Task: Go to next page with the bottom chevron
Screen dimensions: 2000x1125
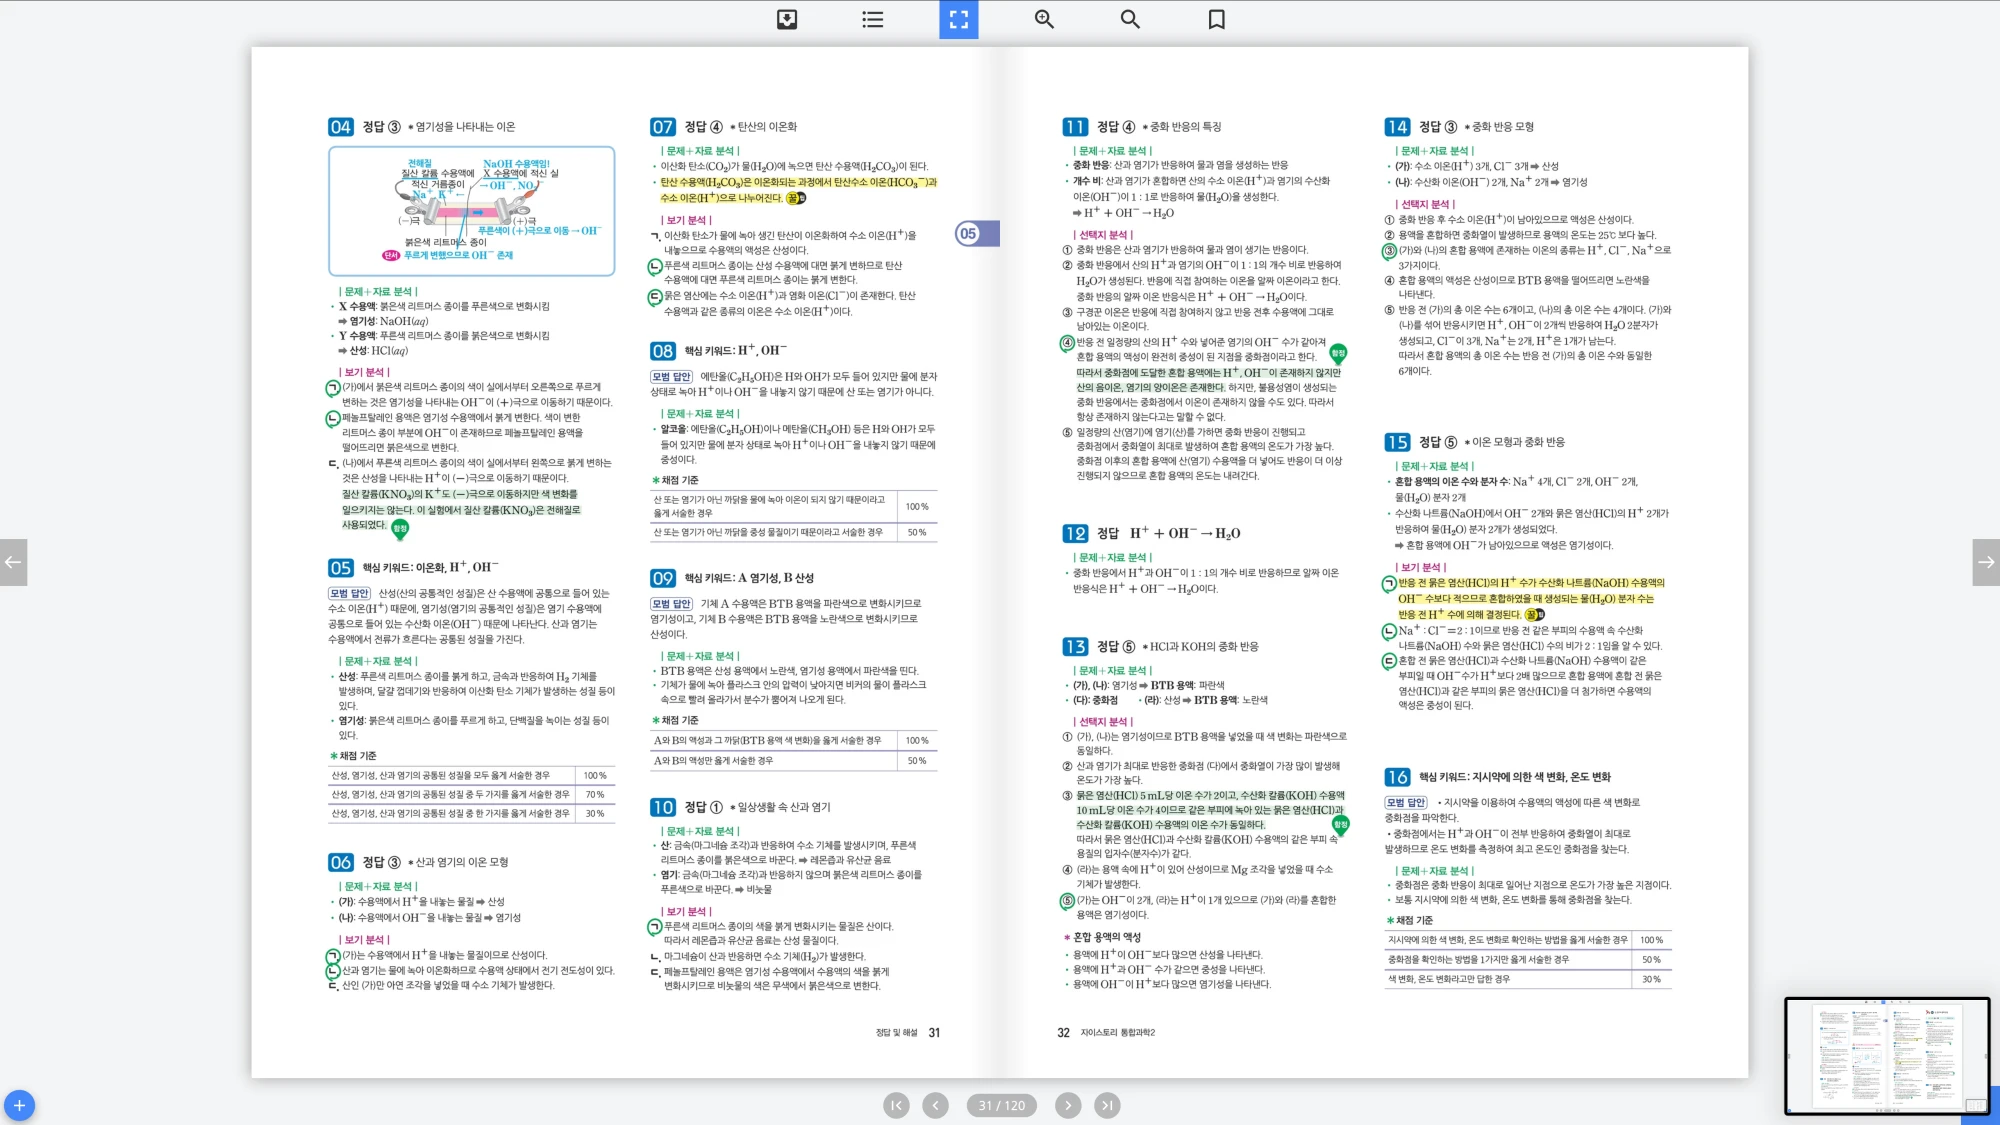Action: (1068, 1105)
